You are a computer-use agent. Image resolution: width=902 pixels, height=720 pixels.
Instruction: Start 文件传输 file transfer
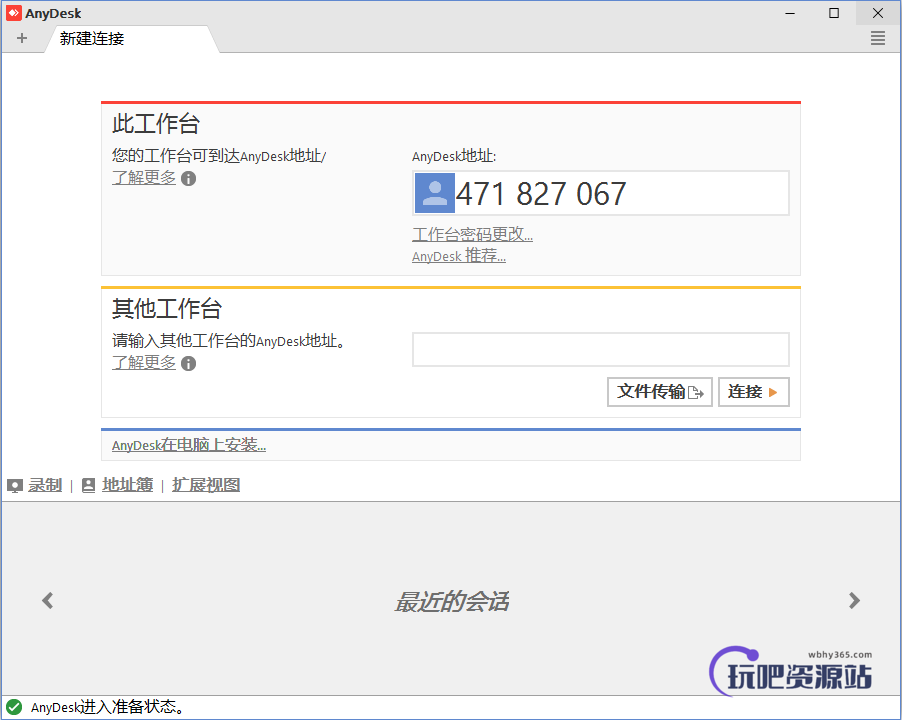[x=660, y=392]
